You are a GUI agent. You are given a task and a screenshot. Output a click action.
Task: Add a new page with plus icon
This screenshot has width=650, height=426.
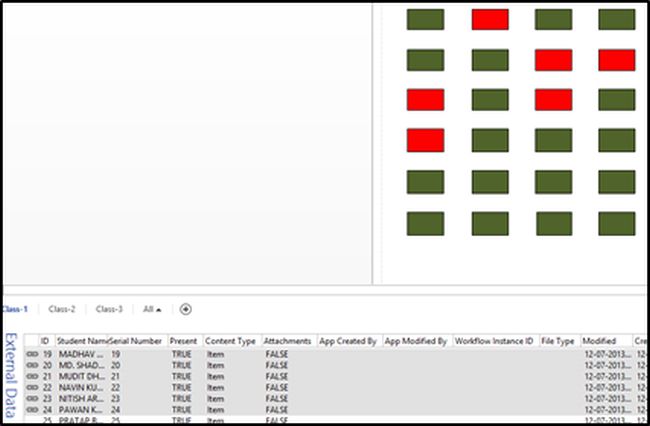tap(185, 309)
